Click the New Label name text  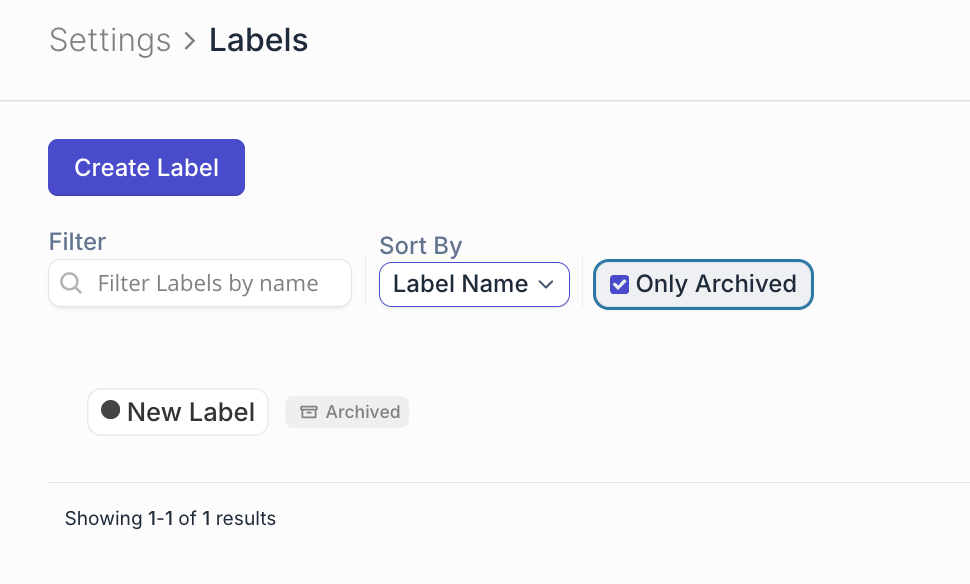(191, 412)
